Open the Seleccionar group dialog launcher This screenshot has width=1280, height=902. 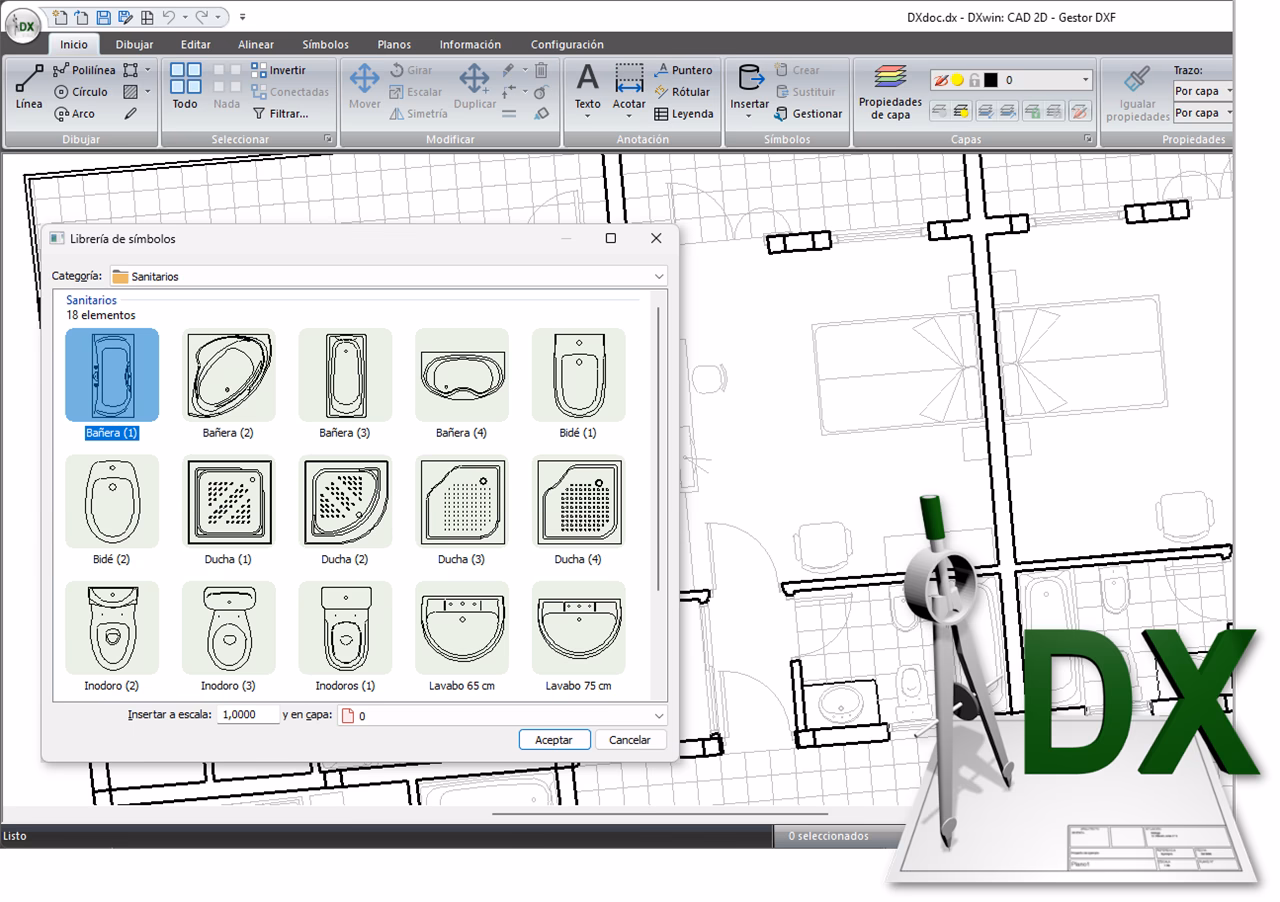328,139
